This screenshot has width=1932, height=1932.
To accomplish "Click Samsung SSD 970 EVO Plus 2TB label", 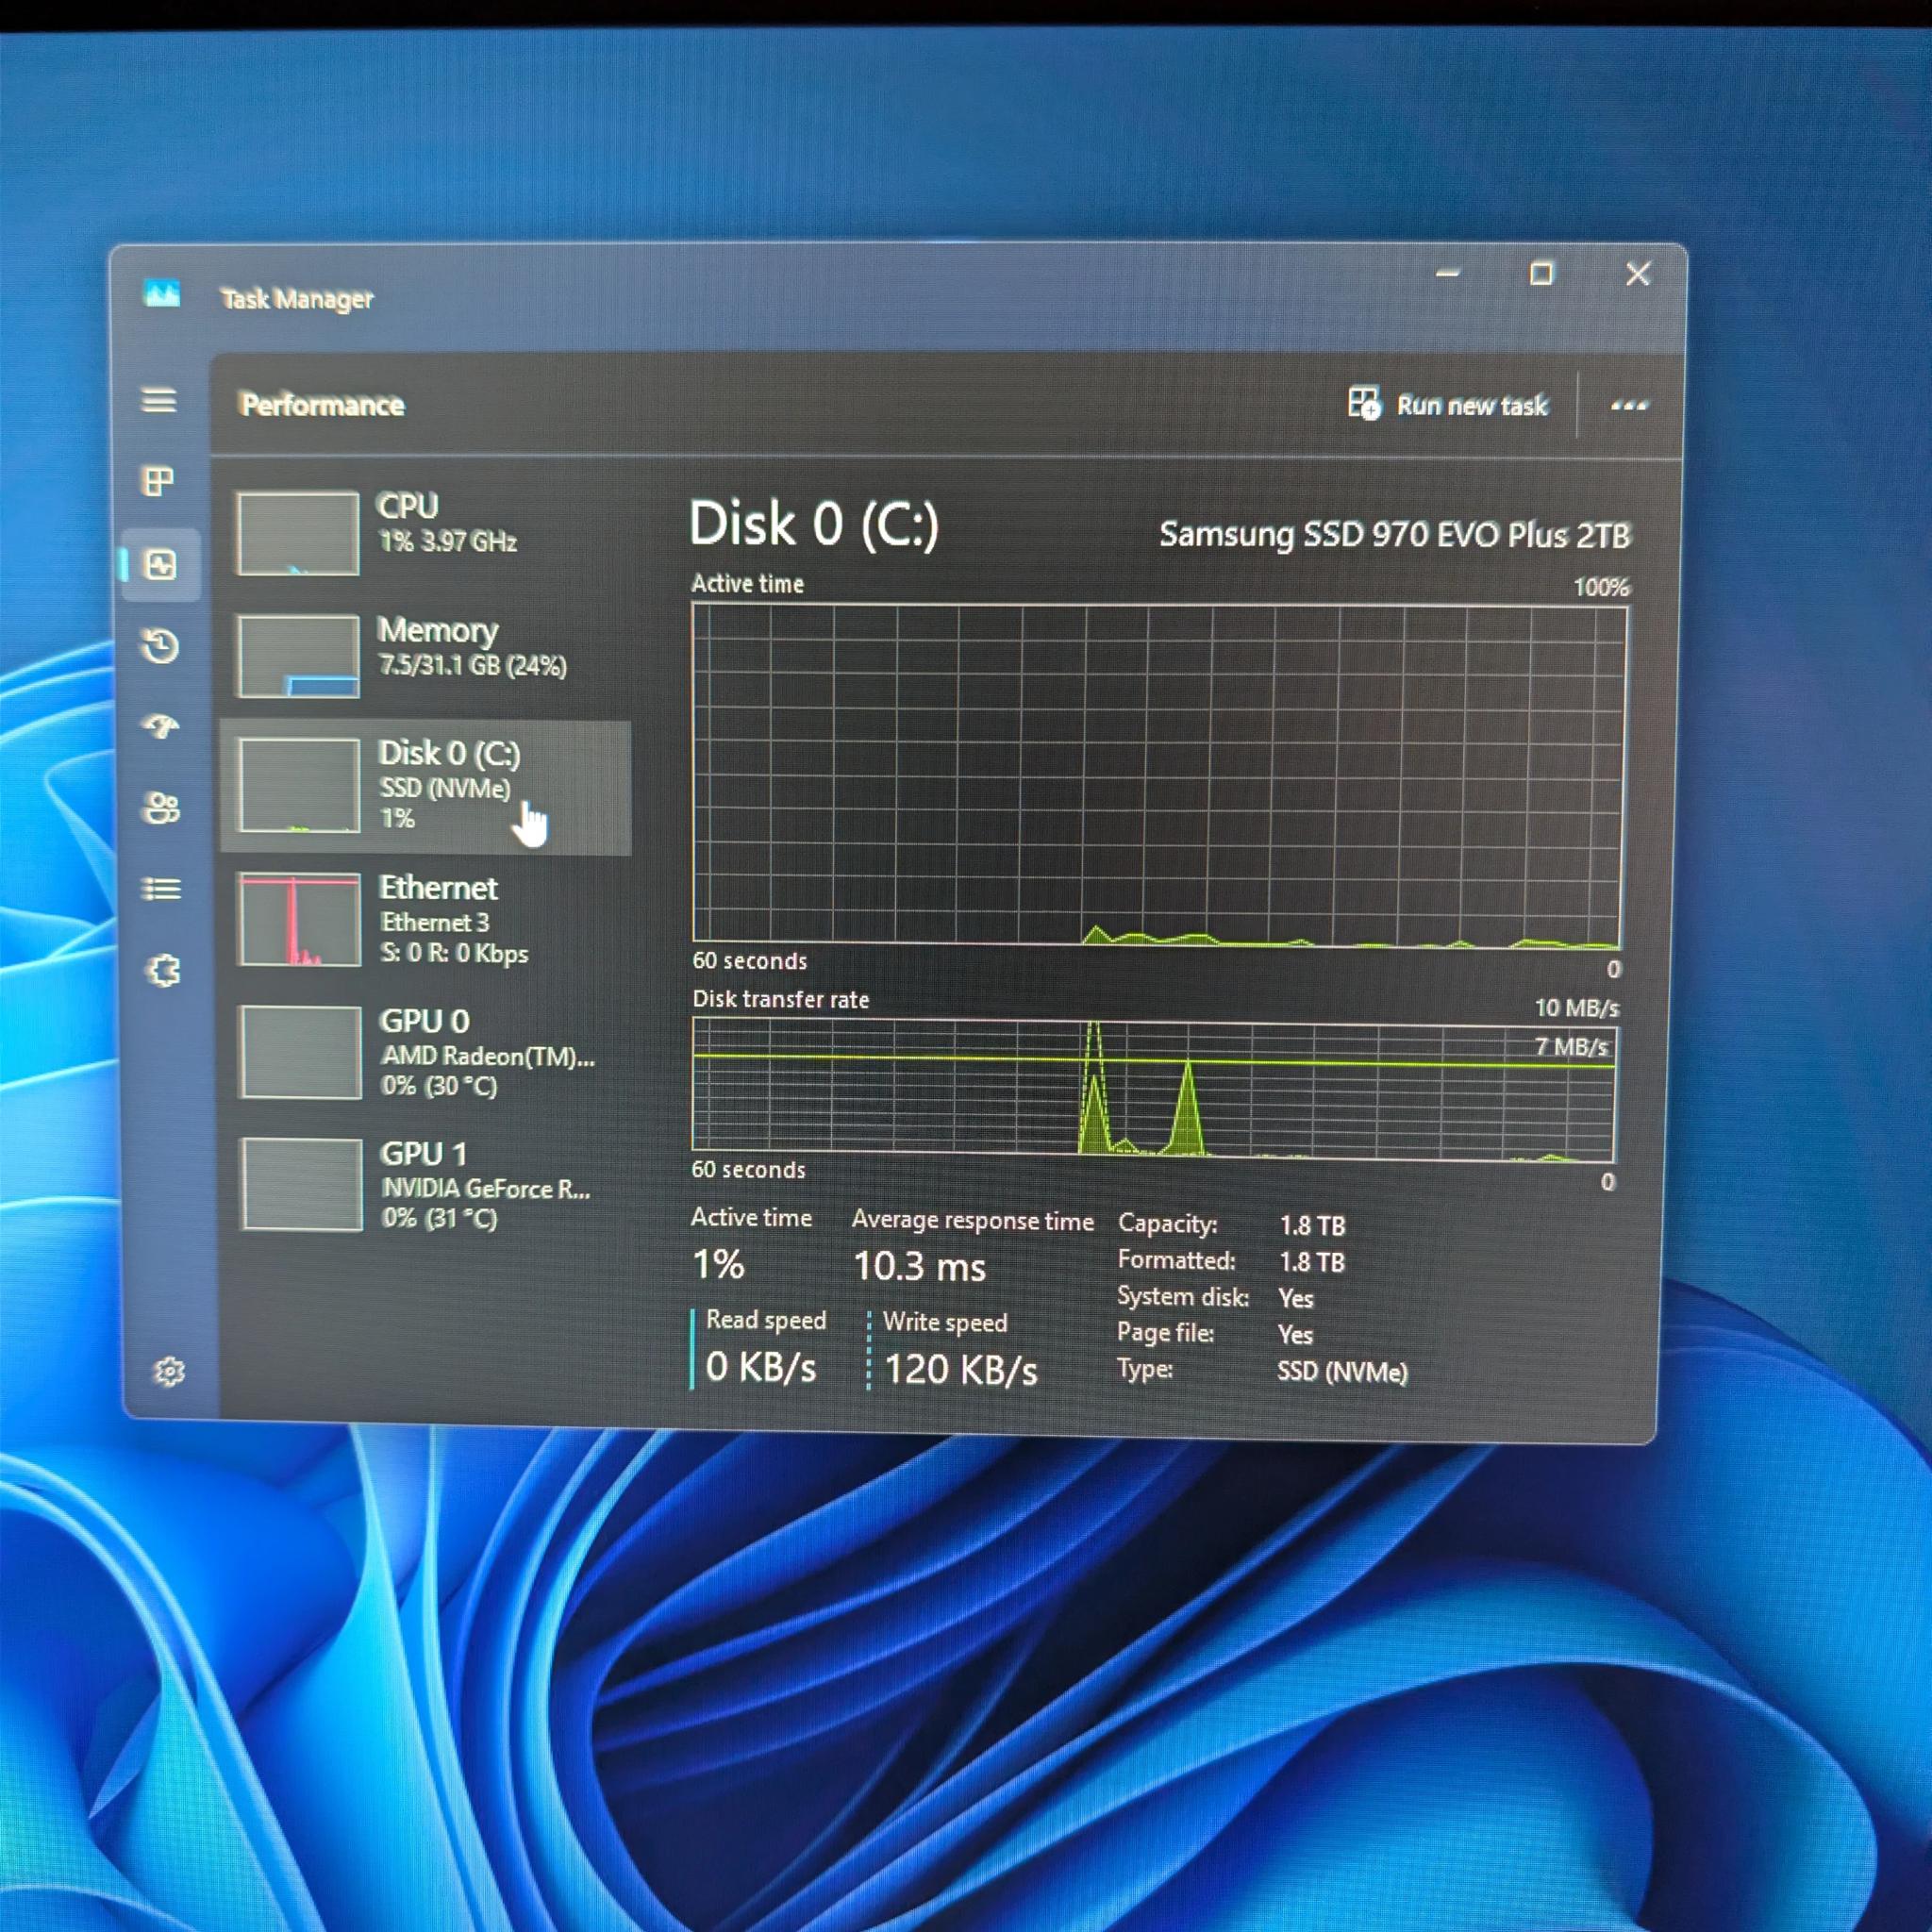I will tap(1394, 535).
